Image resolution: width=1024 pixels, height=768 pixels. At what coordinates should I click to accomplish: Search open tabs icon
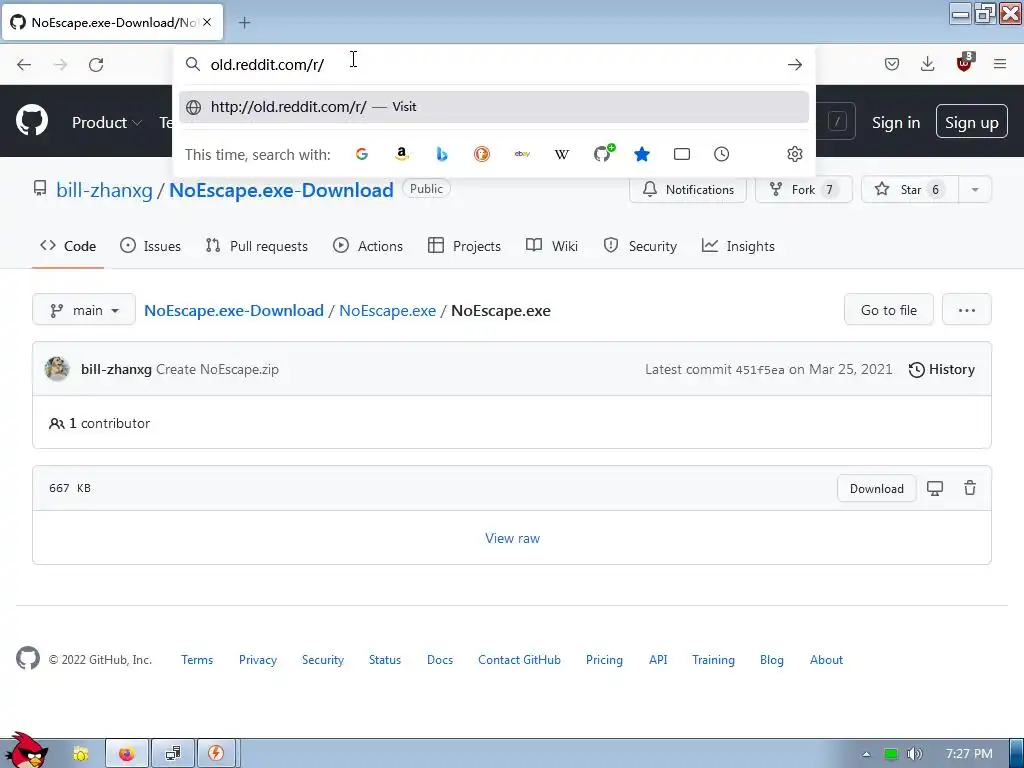click(x=682, y=154)
